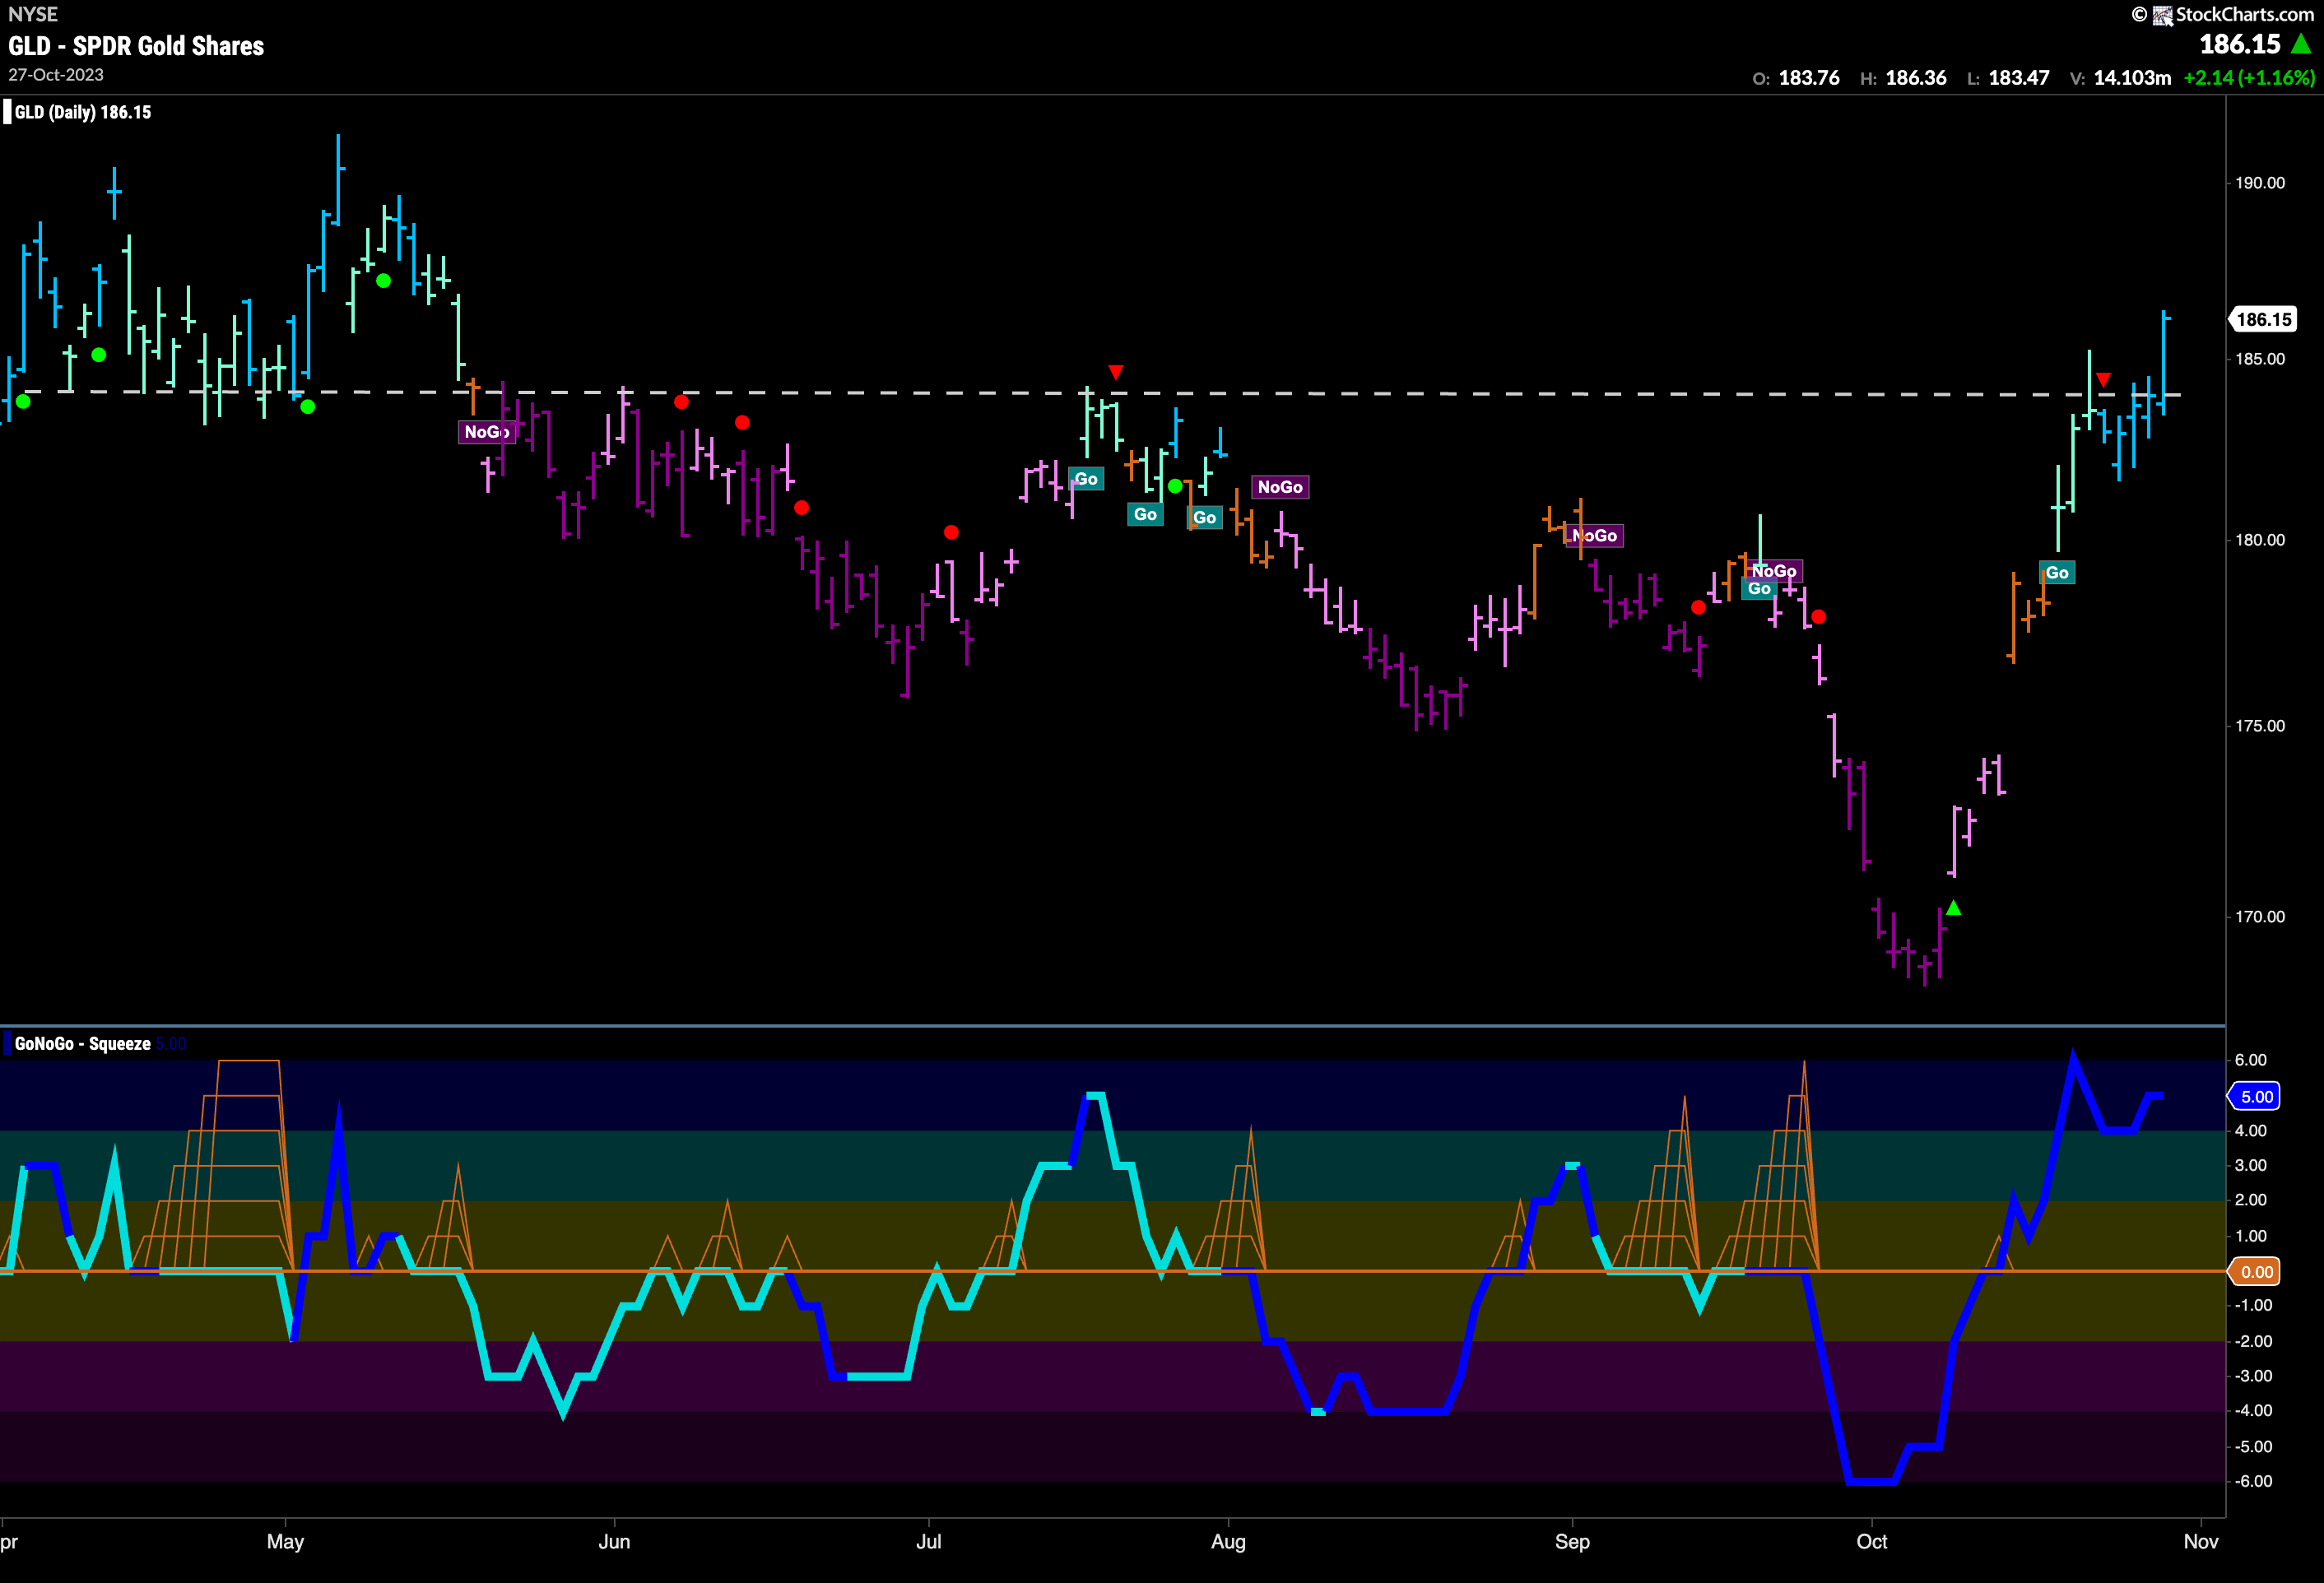Screen dimensions: 2324x1583
Task: Click the Nov label on time axis
Action: (x=2200, y=1542)
